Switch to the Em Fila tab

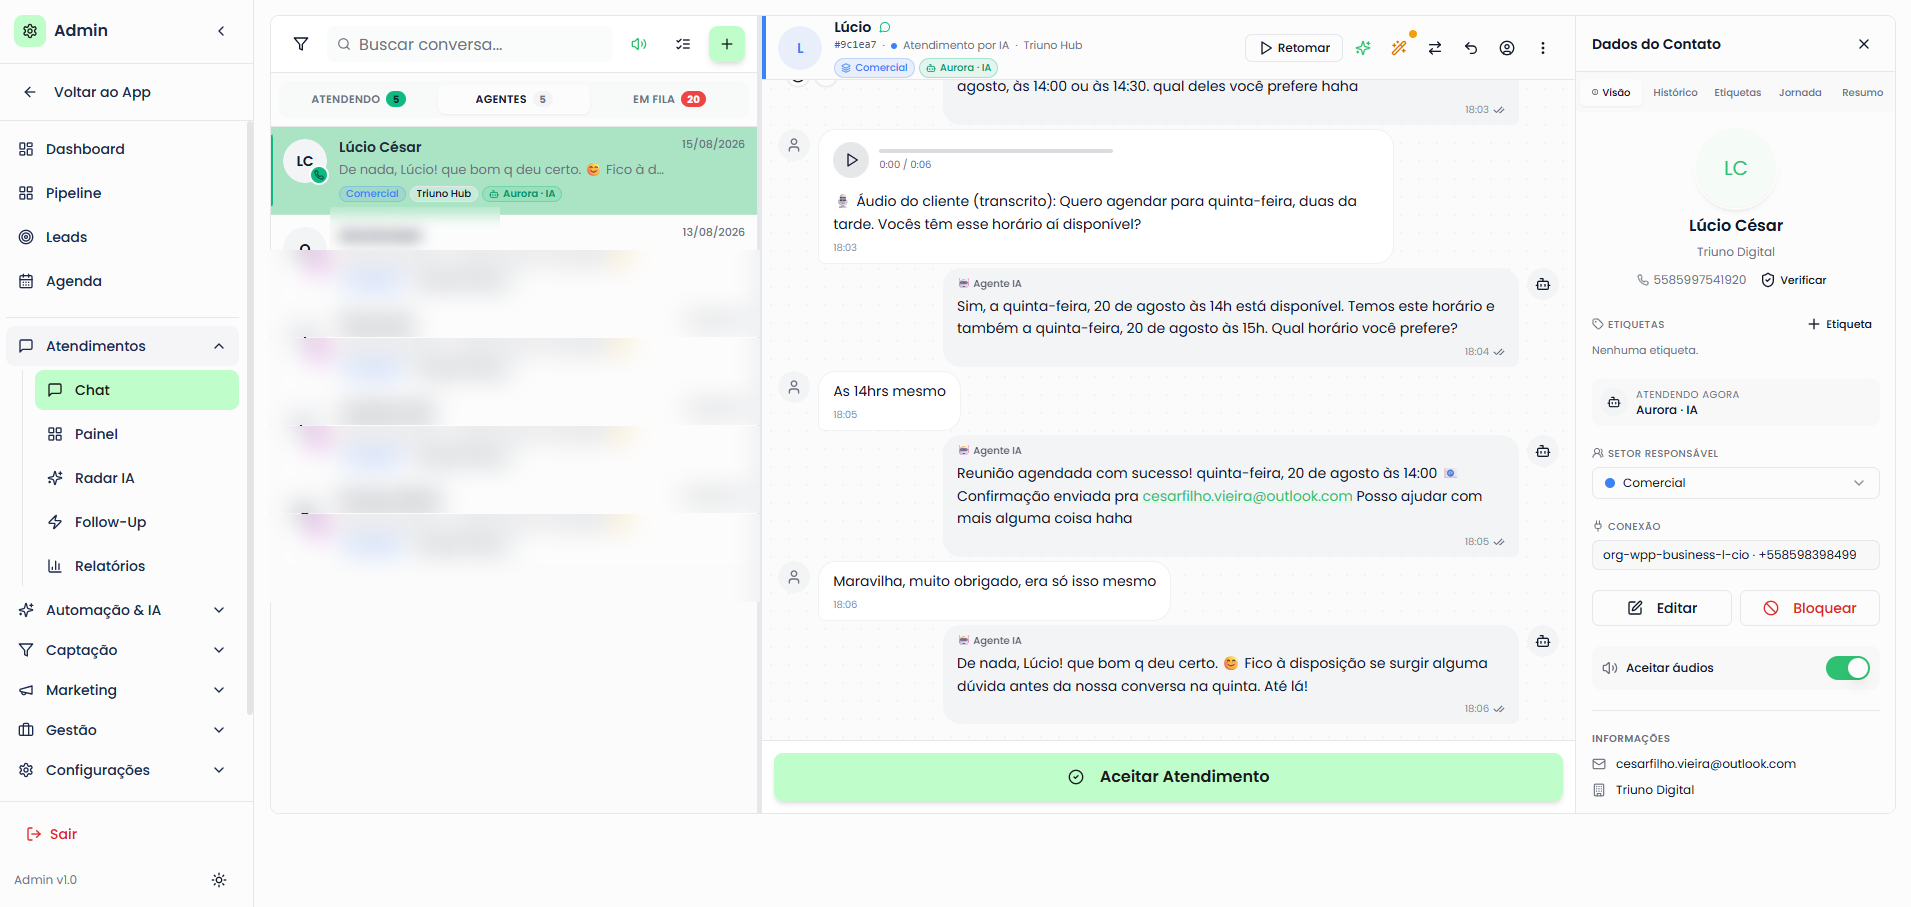pos(668,99)
